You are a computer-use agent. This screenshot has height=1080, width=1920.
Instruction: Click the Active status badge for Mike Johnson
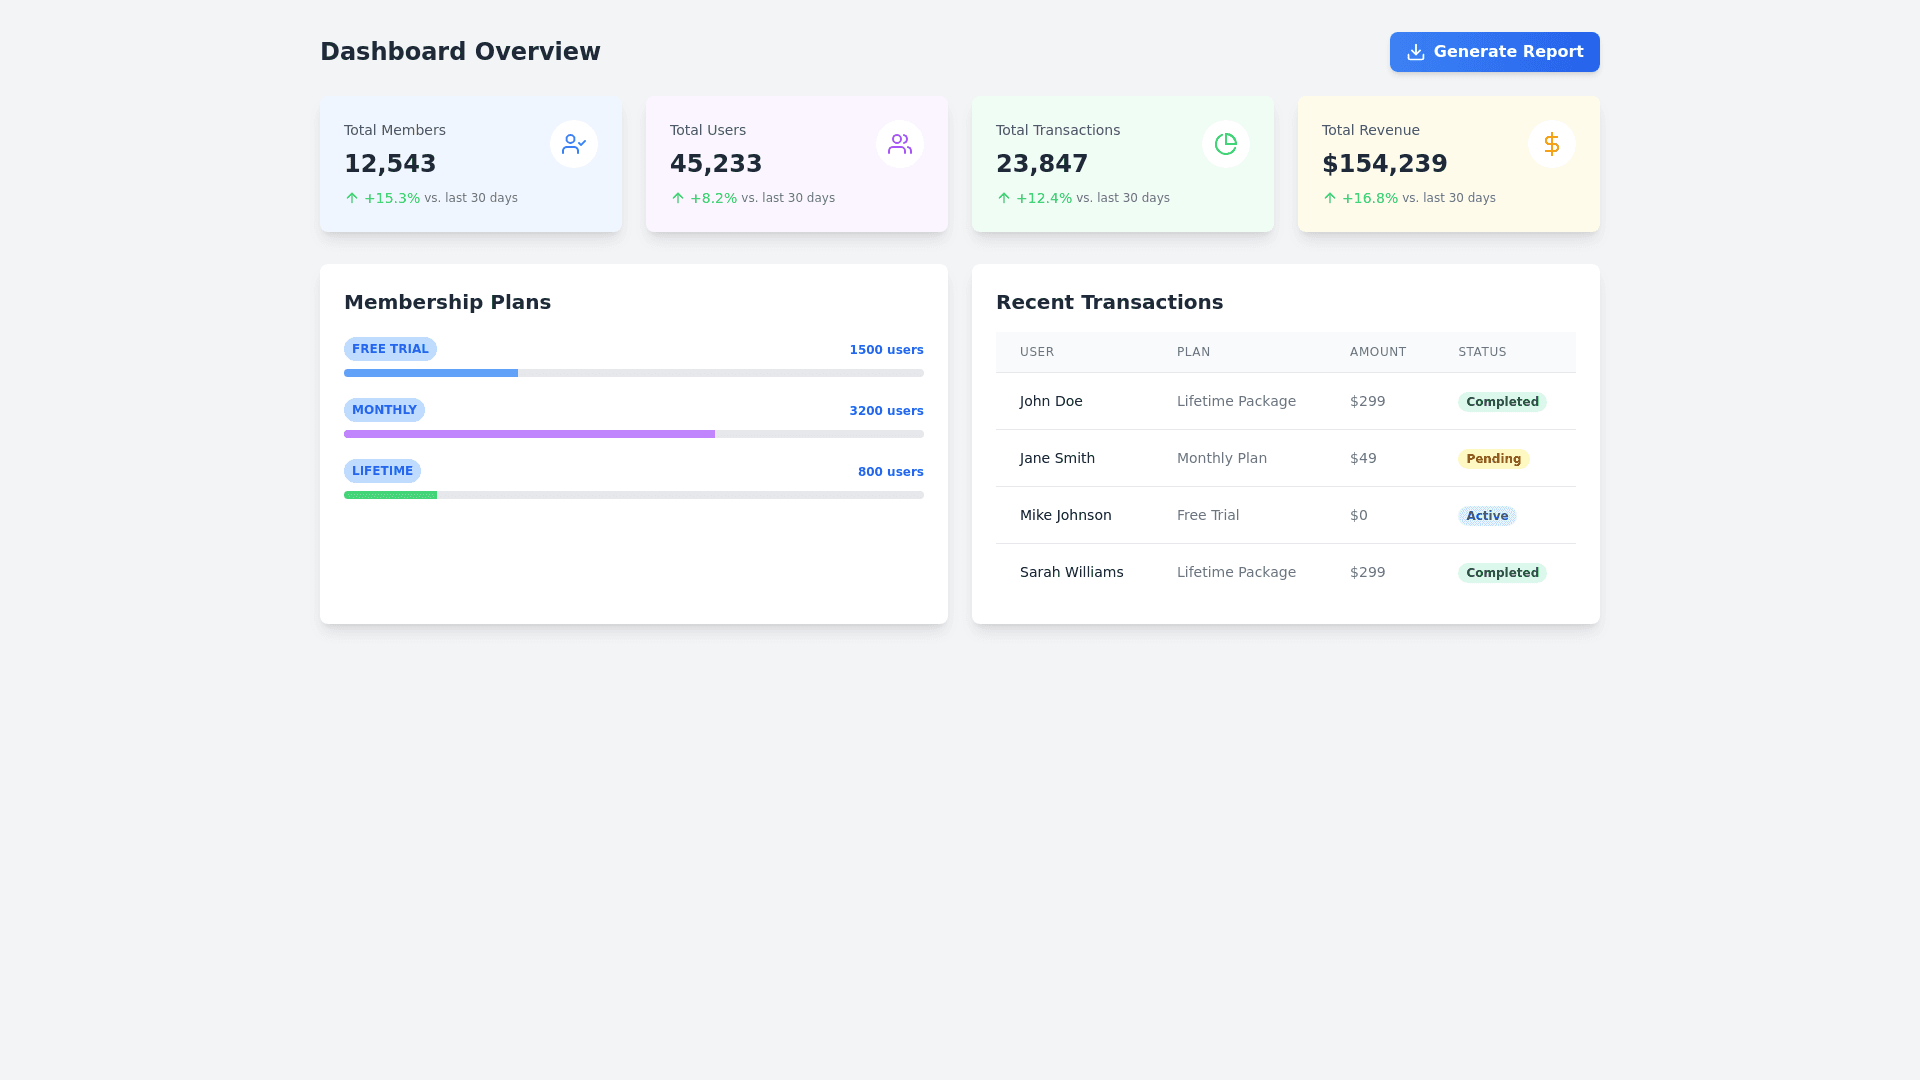1487,516
